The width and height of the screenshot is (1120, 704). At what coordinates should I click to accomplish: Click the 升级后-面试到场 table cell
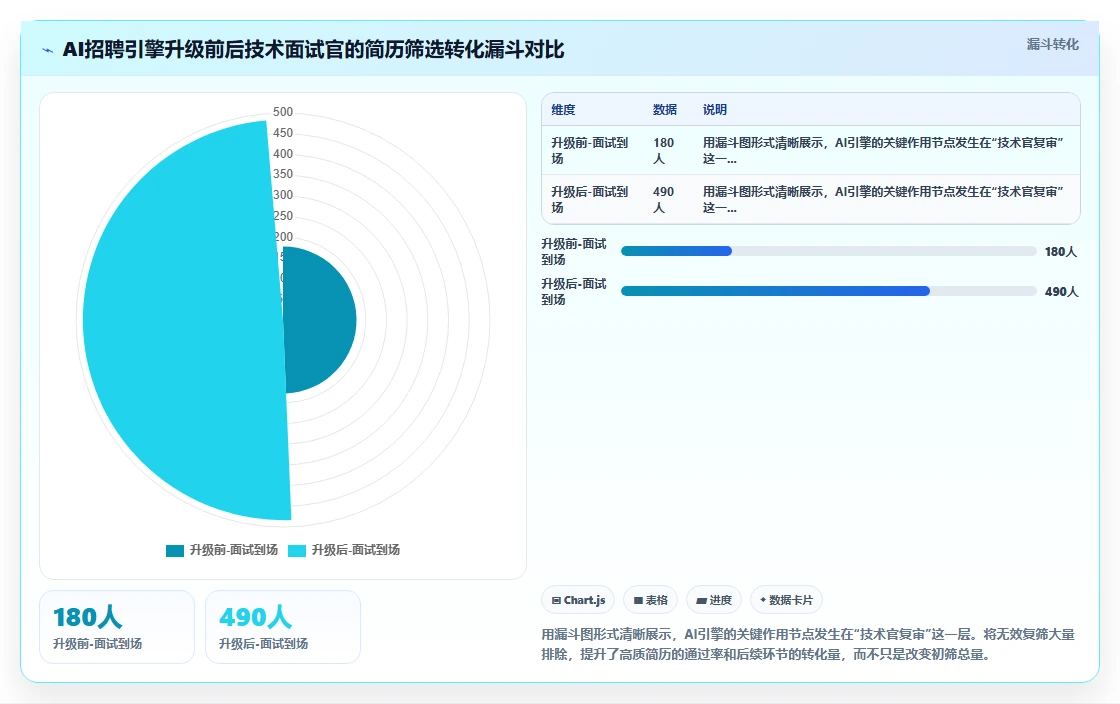click(592, 199)
